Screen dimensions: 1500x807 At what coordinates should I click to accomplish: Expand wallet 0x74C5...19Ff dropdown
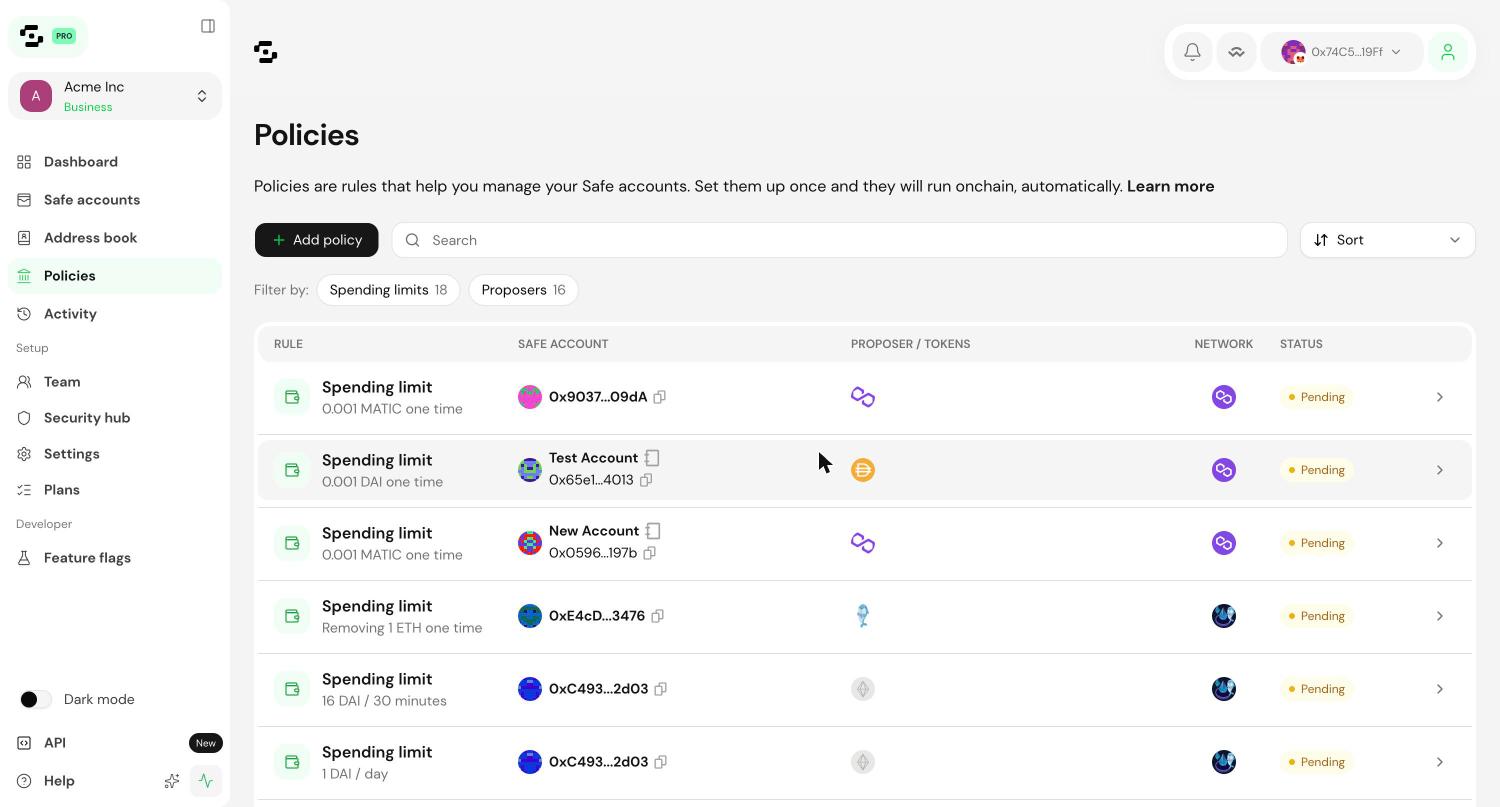tap(1341, 52)
